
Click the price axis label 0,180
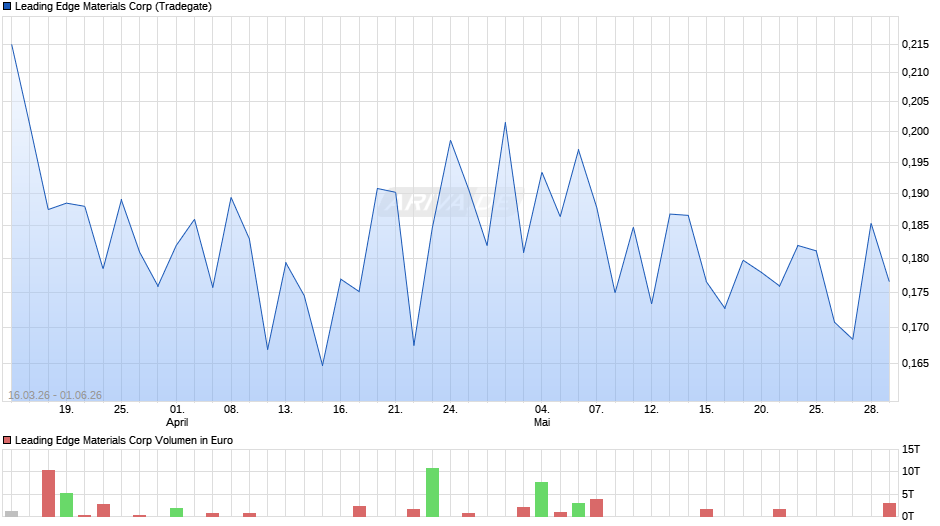coord(915,259)
